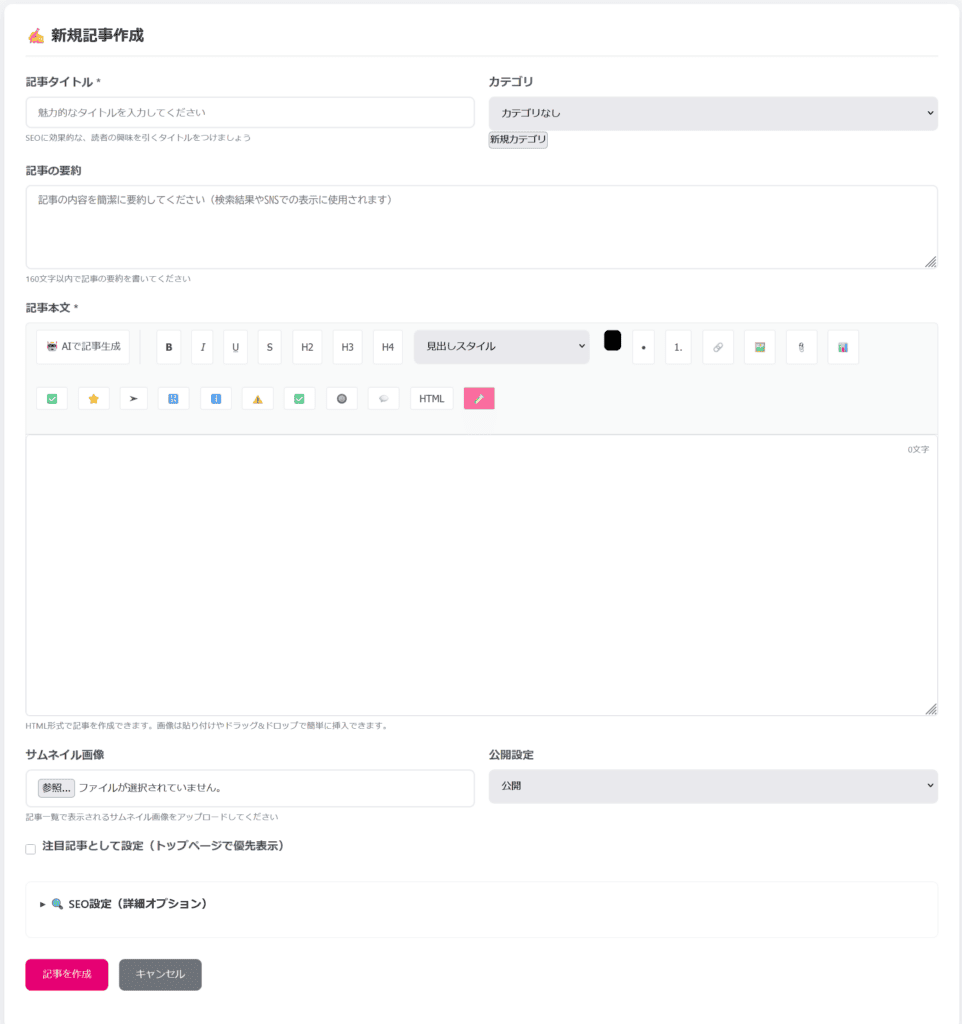Click the yellow star icon
The width and height of the screenshot is (962, 1024).
point(94,398)
